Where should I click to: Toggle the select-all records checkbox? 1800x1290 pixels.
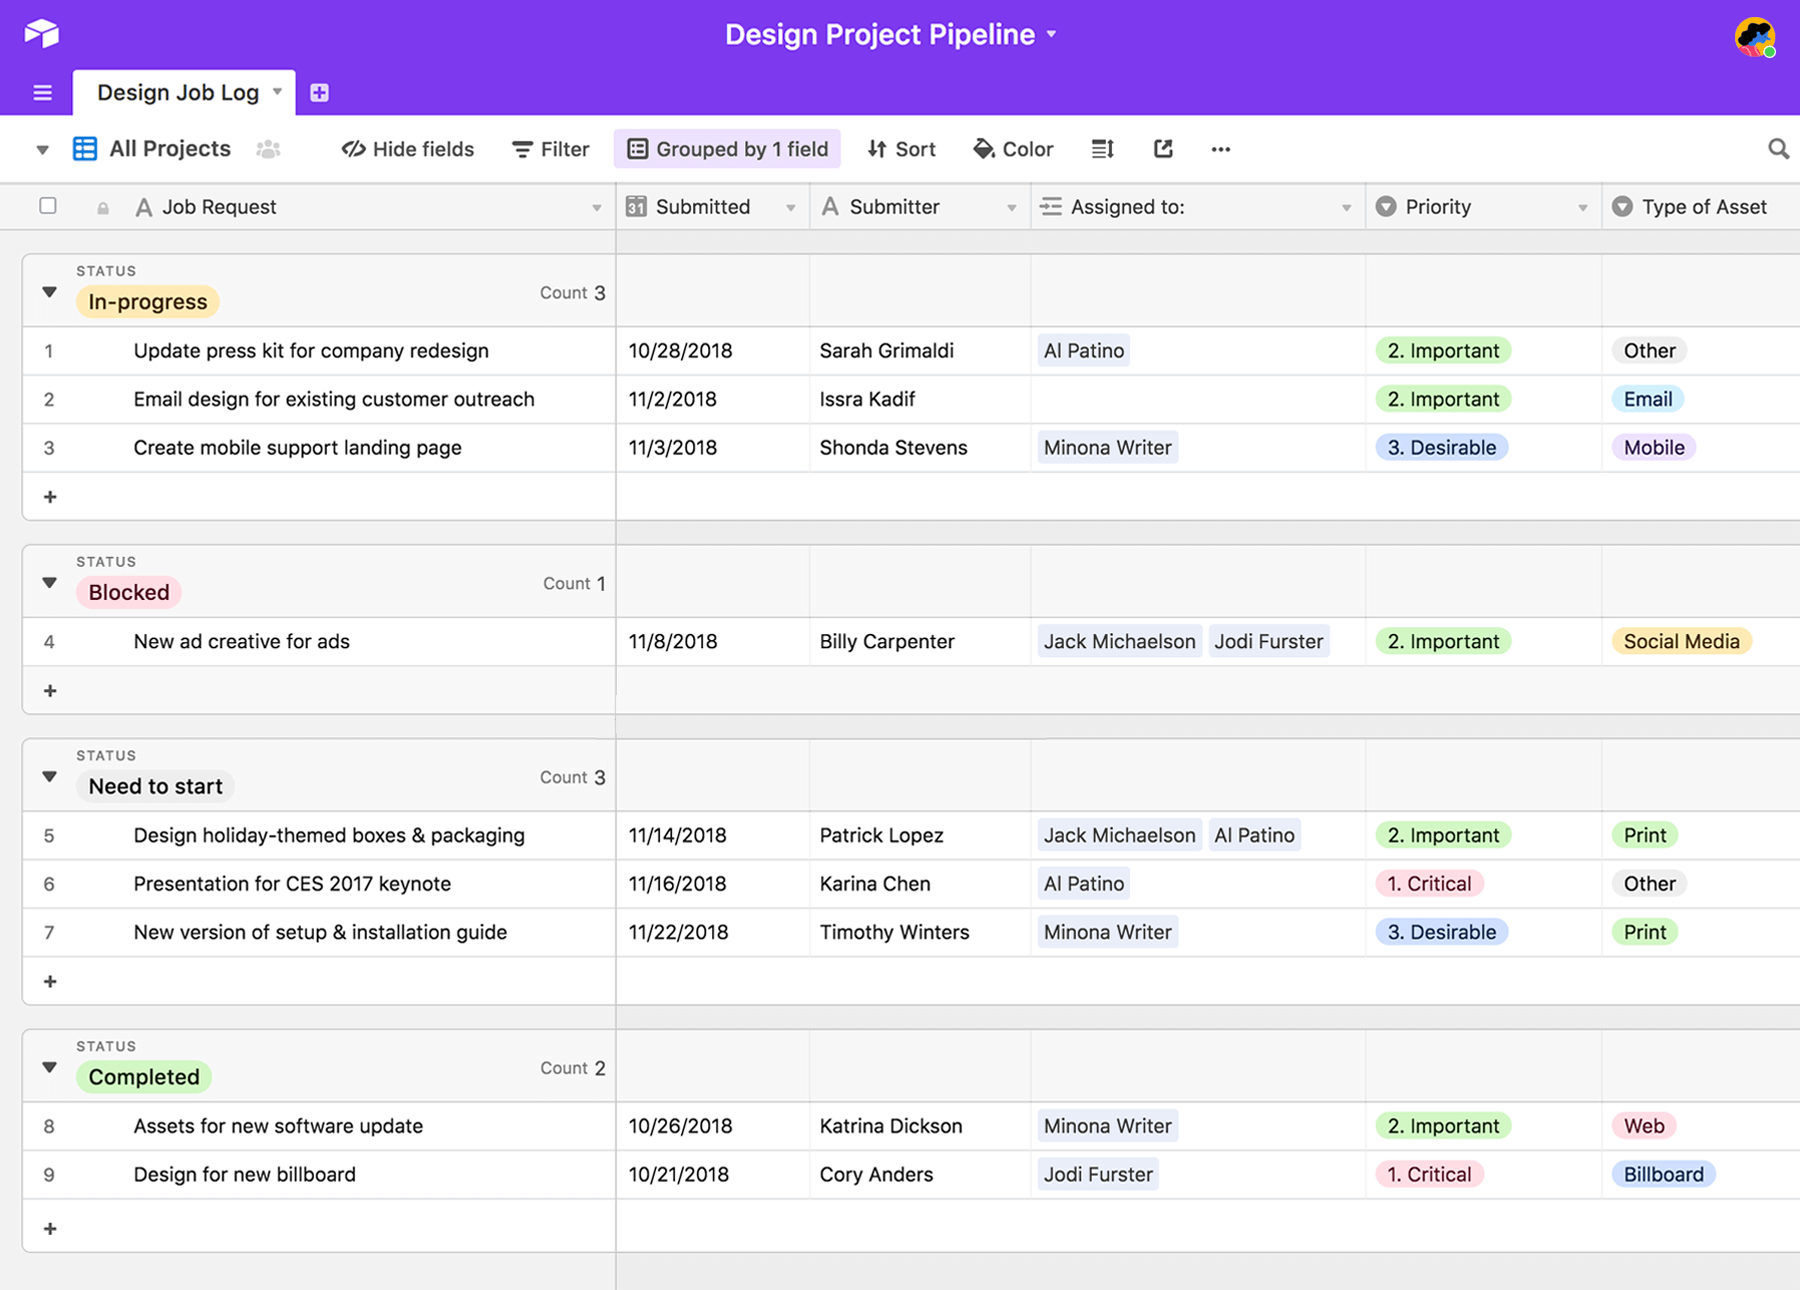click(x=48, y=206)
